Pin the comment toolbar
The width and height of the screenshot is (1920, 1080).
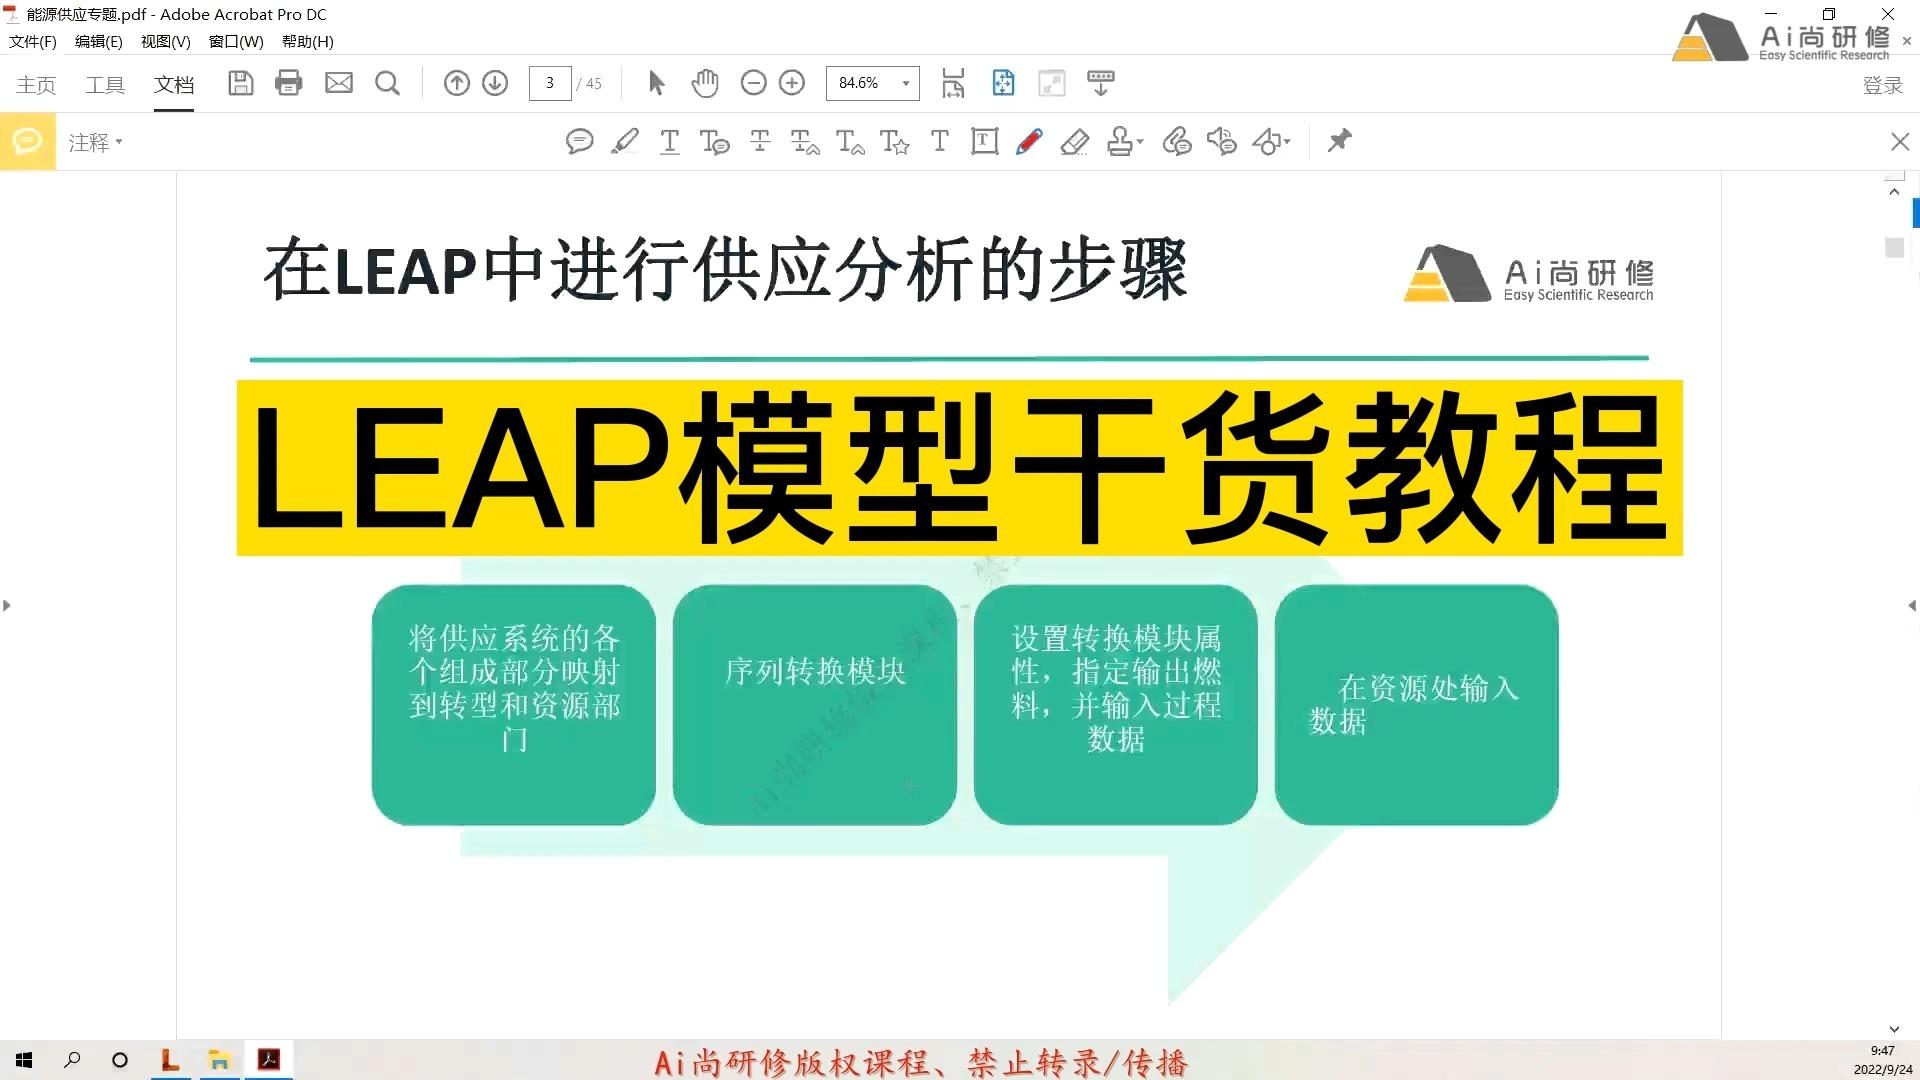(x=1339, y=141)
